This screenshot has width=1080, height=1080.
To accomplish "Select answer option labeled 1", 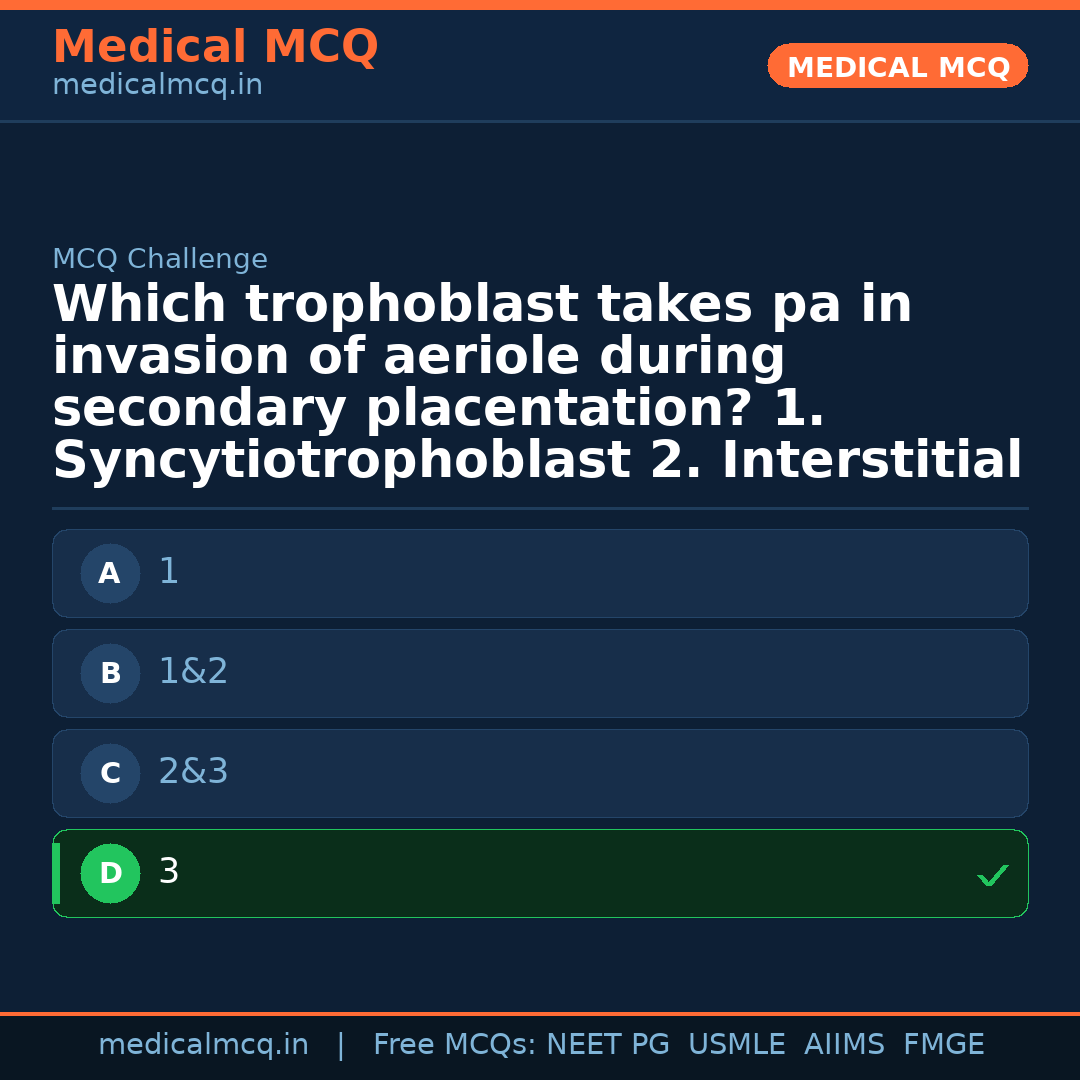I will pyautogui.click(x=540, y=573).
